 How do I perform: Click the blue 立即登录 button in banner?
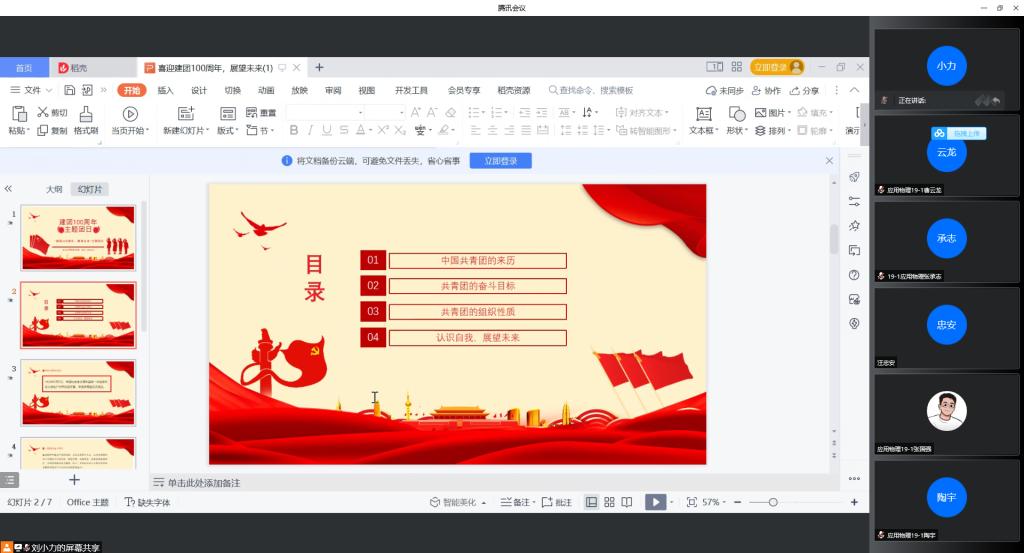(x=500, y=160)
